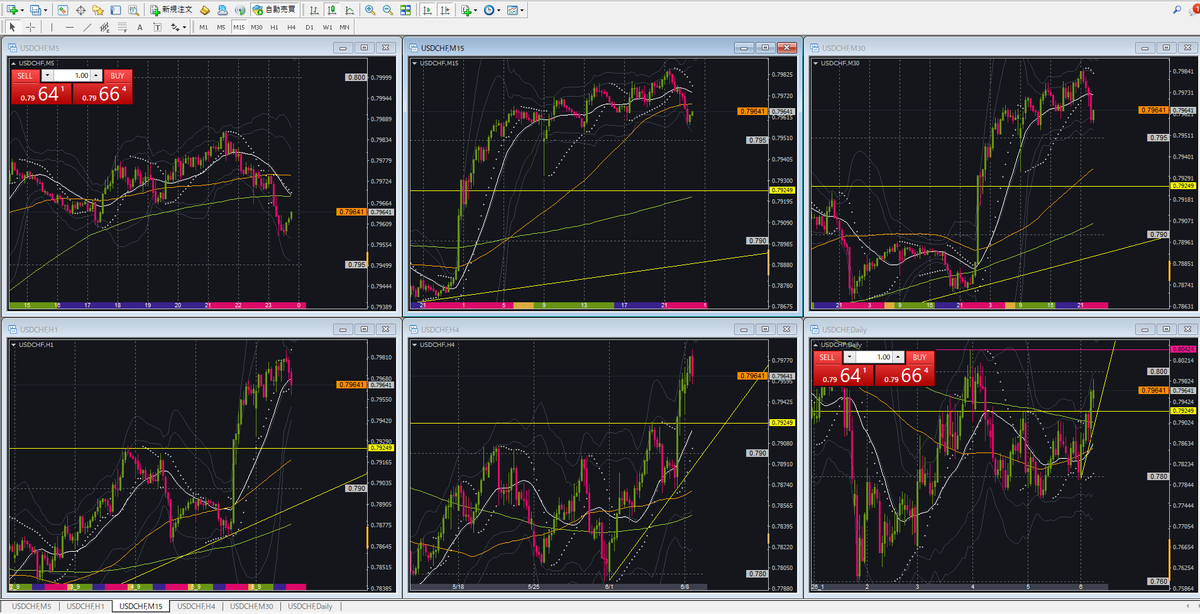Select the text label 'T' tool
This screenshot has width=1200, height=614.
pyautogui.click(x=157, y=27)
